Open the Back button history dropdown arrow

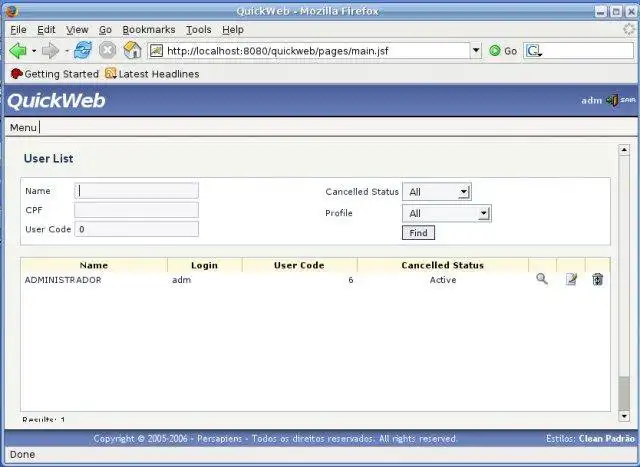pos(33,51)
